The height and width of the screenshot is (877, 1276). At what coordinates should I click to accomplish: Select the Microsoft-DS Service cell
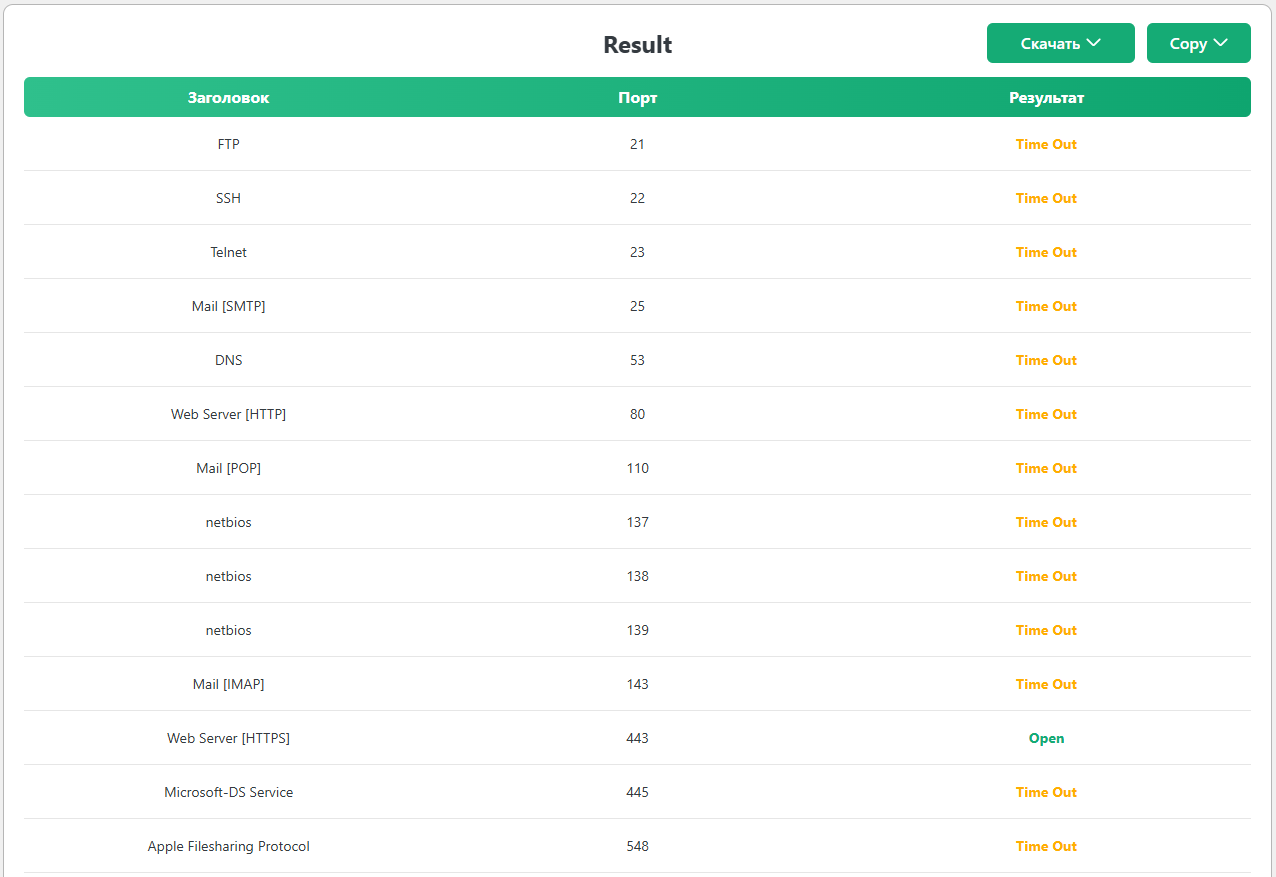pyautogui.click(x=228, y=792)
